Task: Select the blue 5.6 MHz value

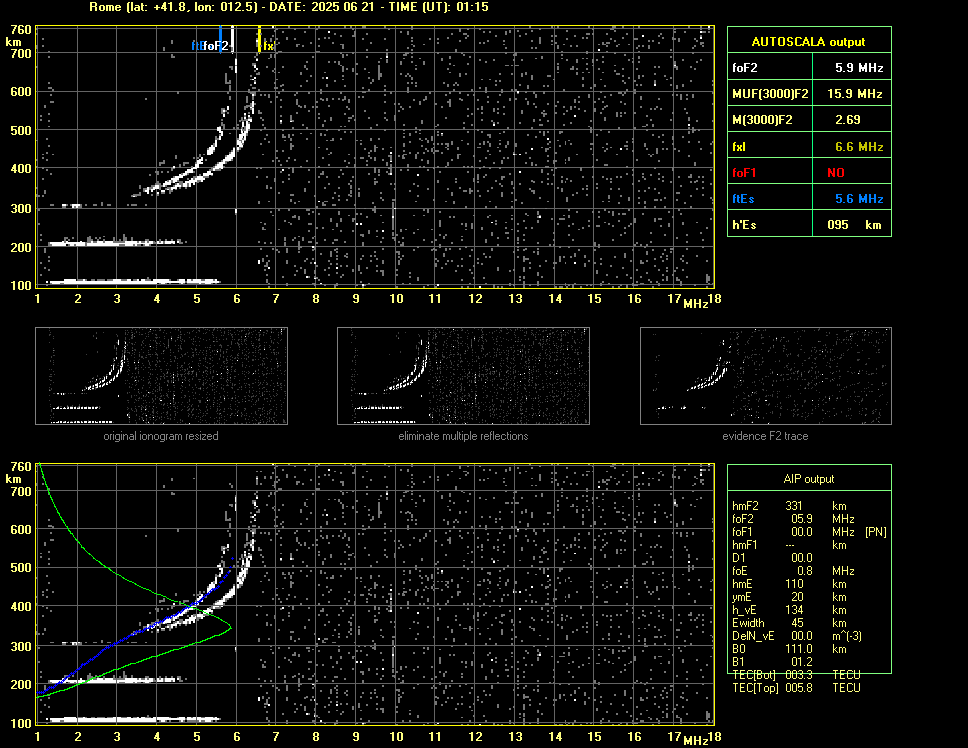Action: pyautogui.click(x=859, y=199)
